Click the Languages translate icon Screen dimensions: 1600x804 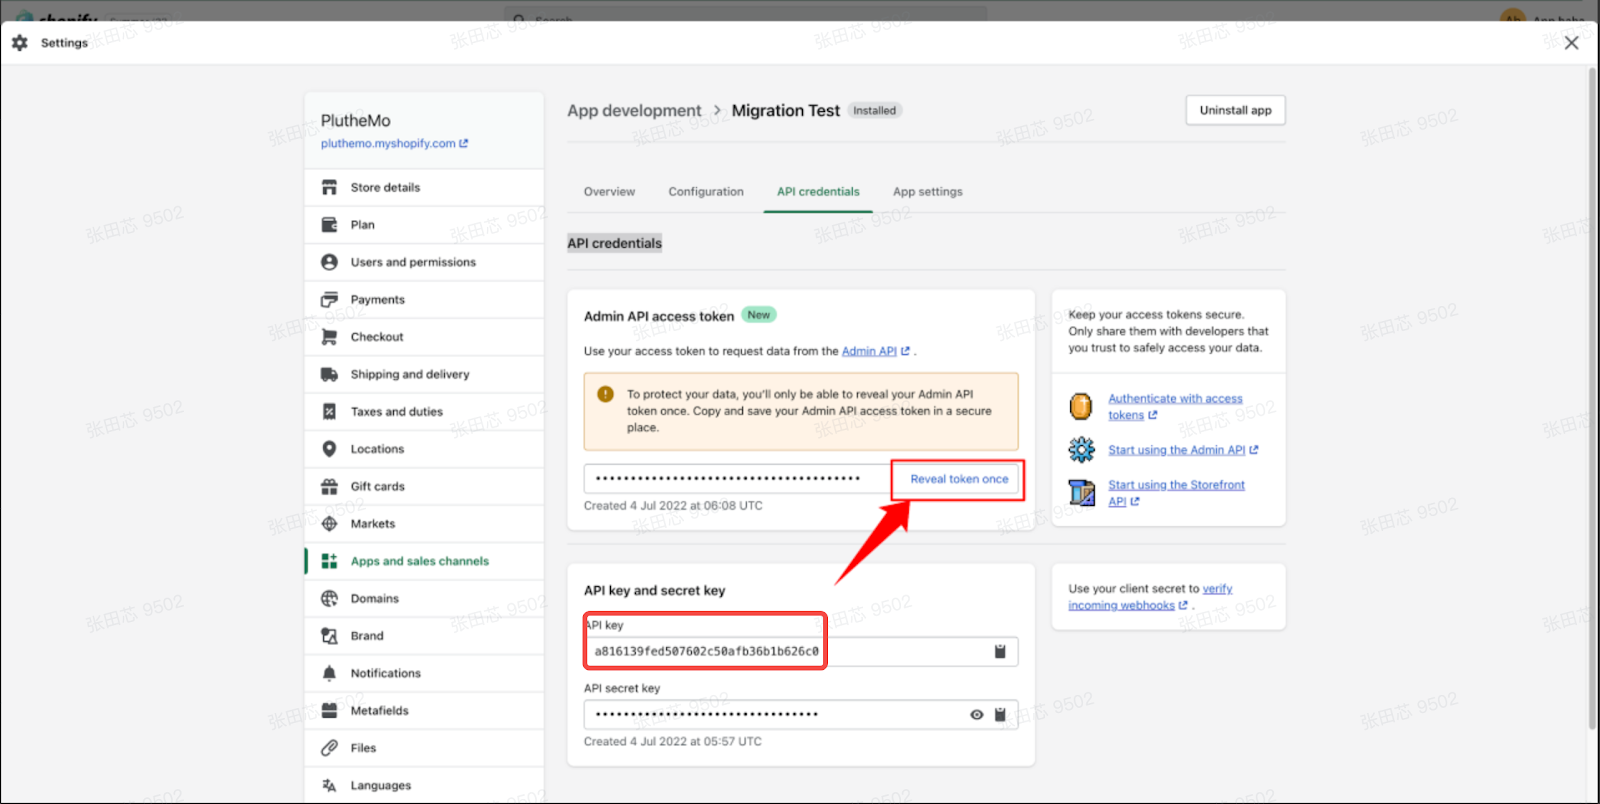click(329, 786)
